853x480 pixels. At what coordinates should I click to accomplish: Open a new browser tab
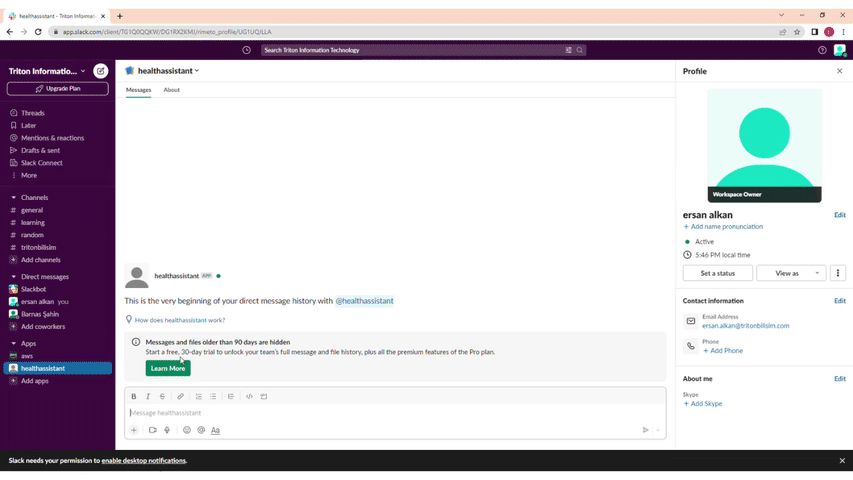coord(120,16)
